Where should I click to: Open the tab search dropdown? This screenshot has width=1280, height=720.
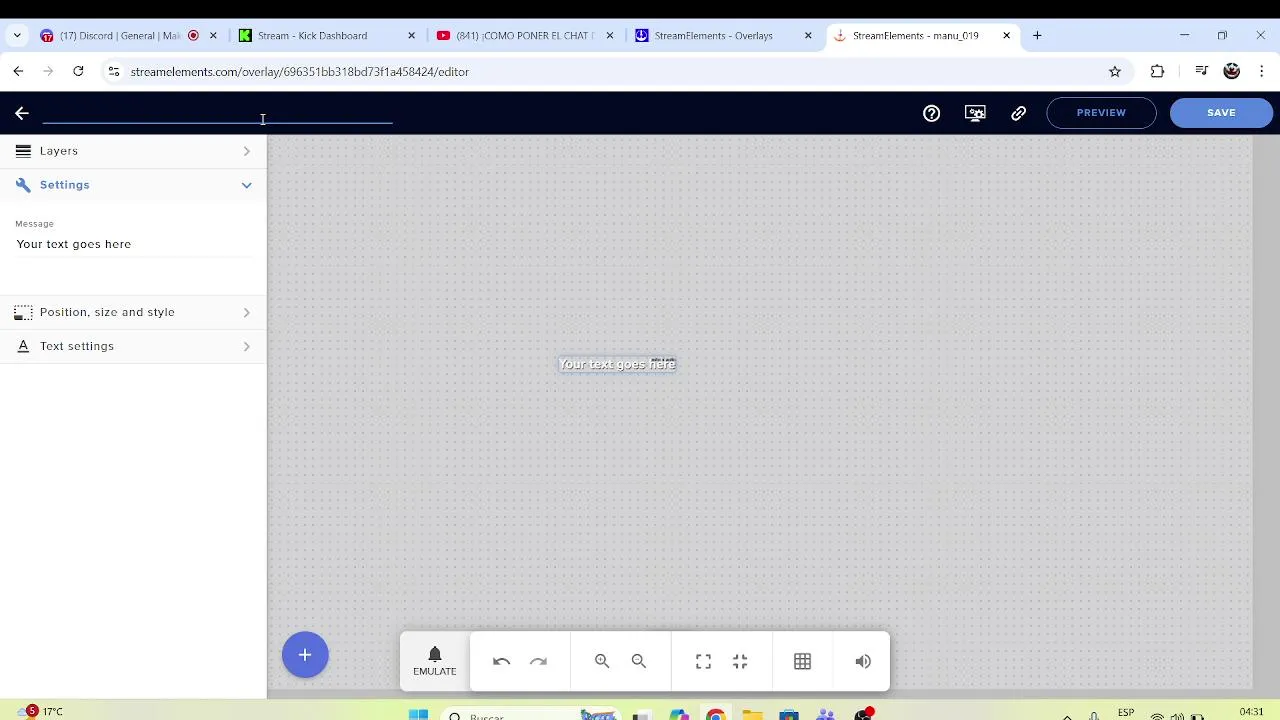point(17,36)
